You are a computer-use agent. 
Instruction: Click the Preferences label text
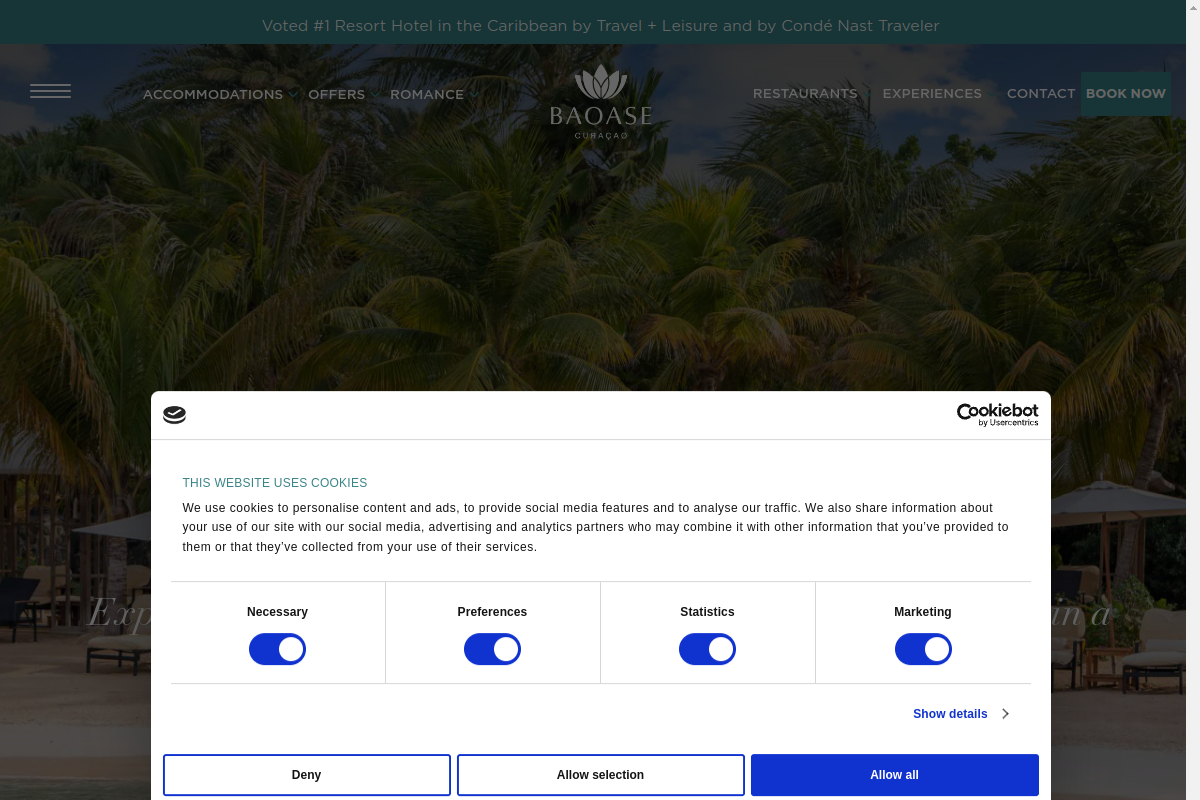coord(492,612)
